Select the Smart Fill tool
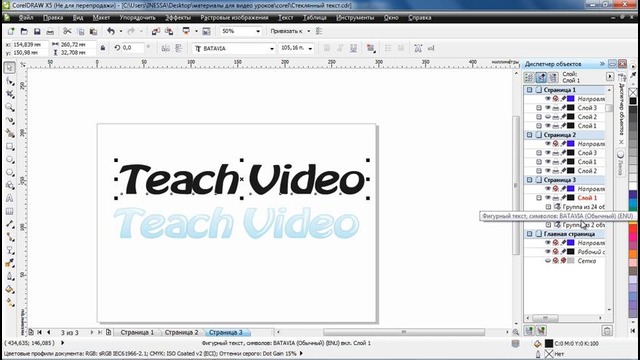Viewport: 640px width, 360px height. point(10,133)
